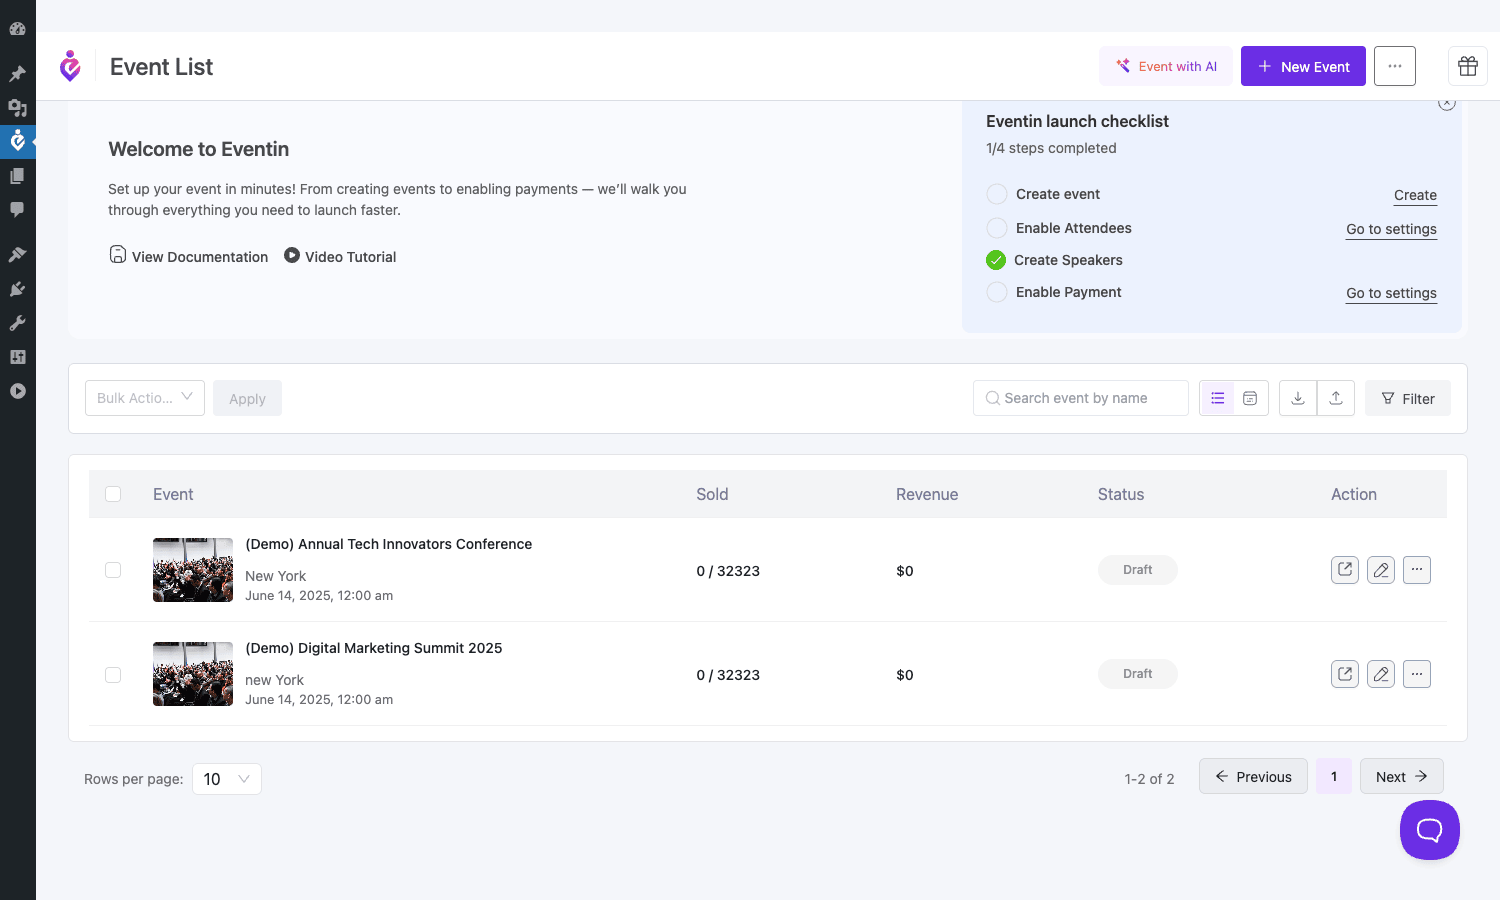Click the Apply bulk action button
The height and width of the screenshot is (900, 1500).
[247, 398]
